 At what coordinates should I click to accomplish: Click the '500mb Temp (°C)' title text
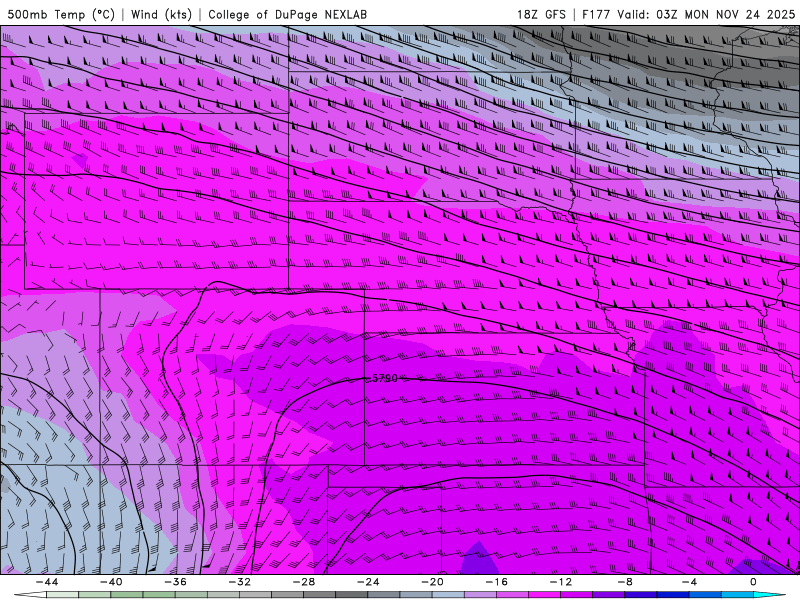[x=61, y=14]
